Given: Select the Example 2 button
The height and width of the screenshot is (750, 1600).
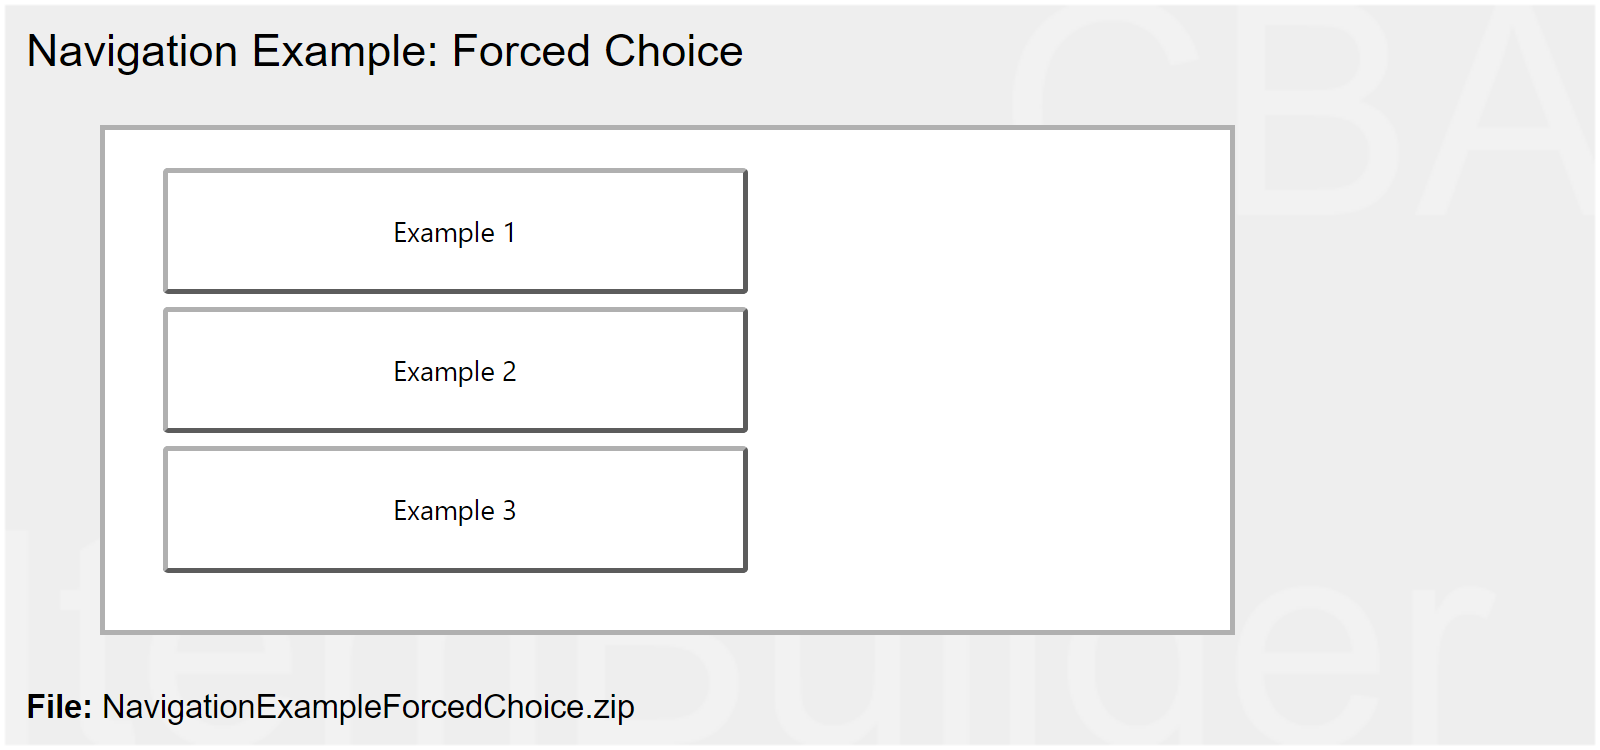Looking at the screenshot, I should [x=455, y=371].
